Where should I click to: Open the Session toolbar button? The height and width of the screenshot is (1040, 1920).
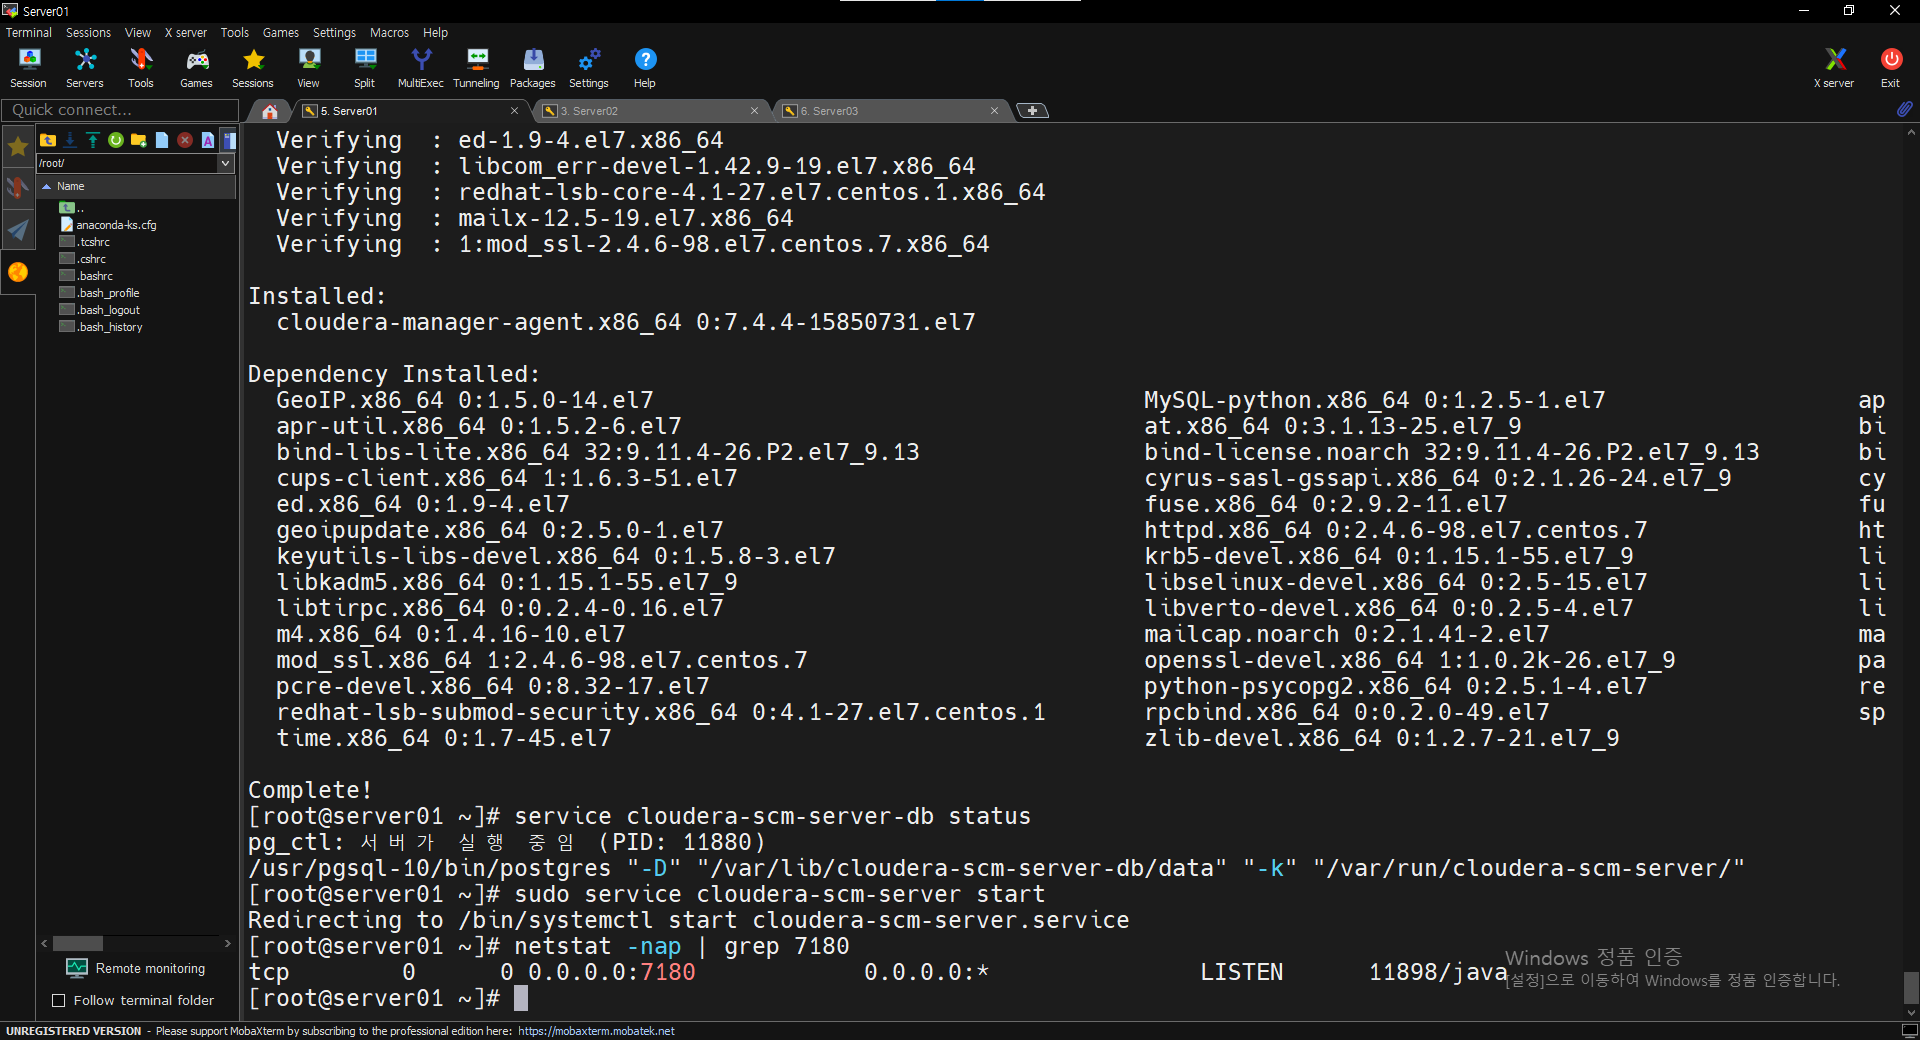coord(28,68)
